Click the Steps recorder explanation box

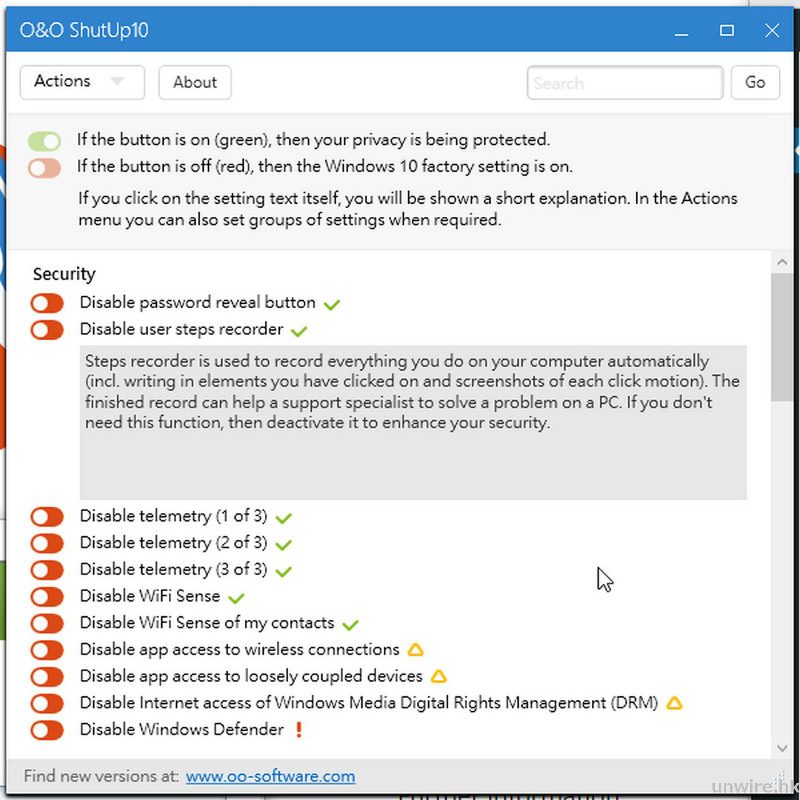tap(413, 422)
